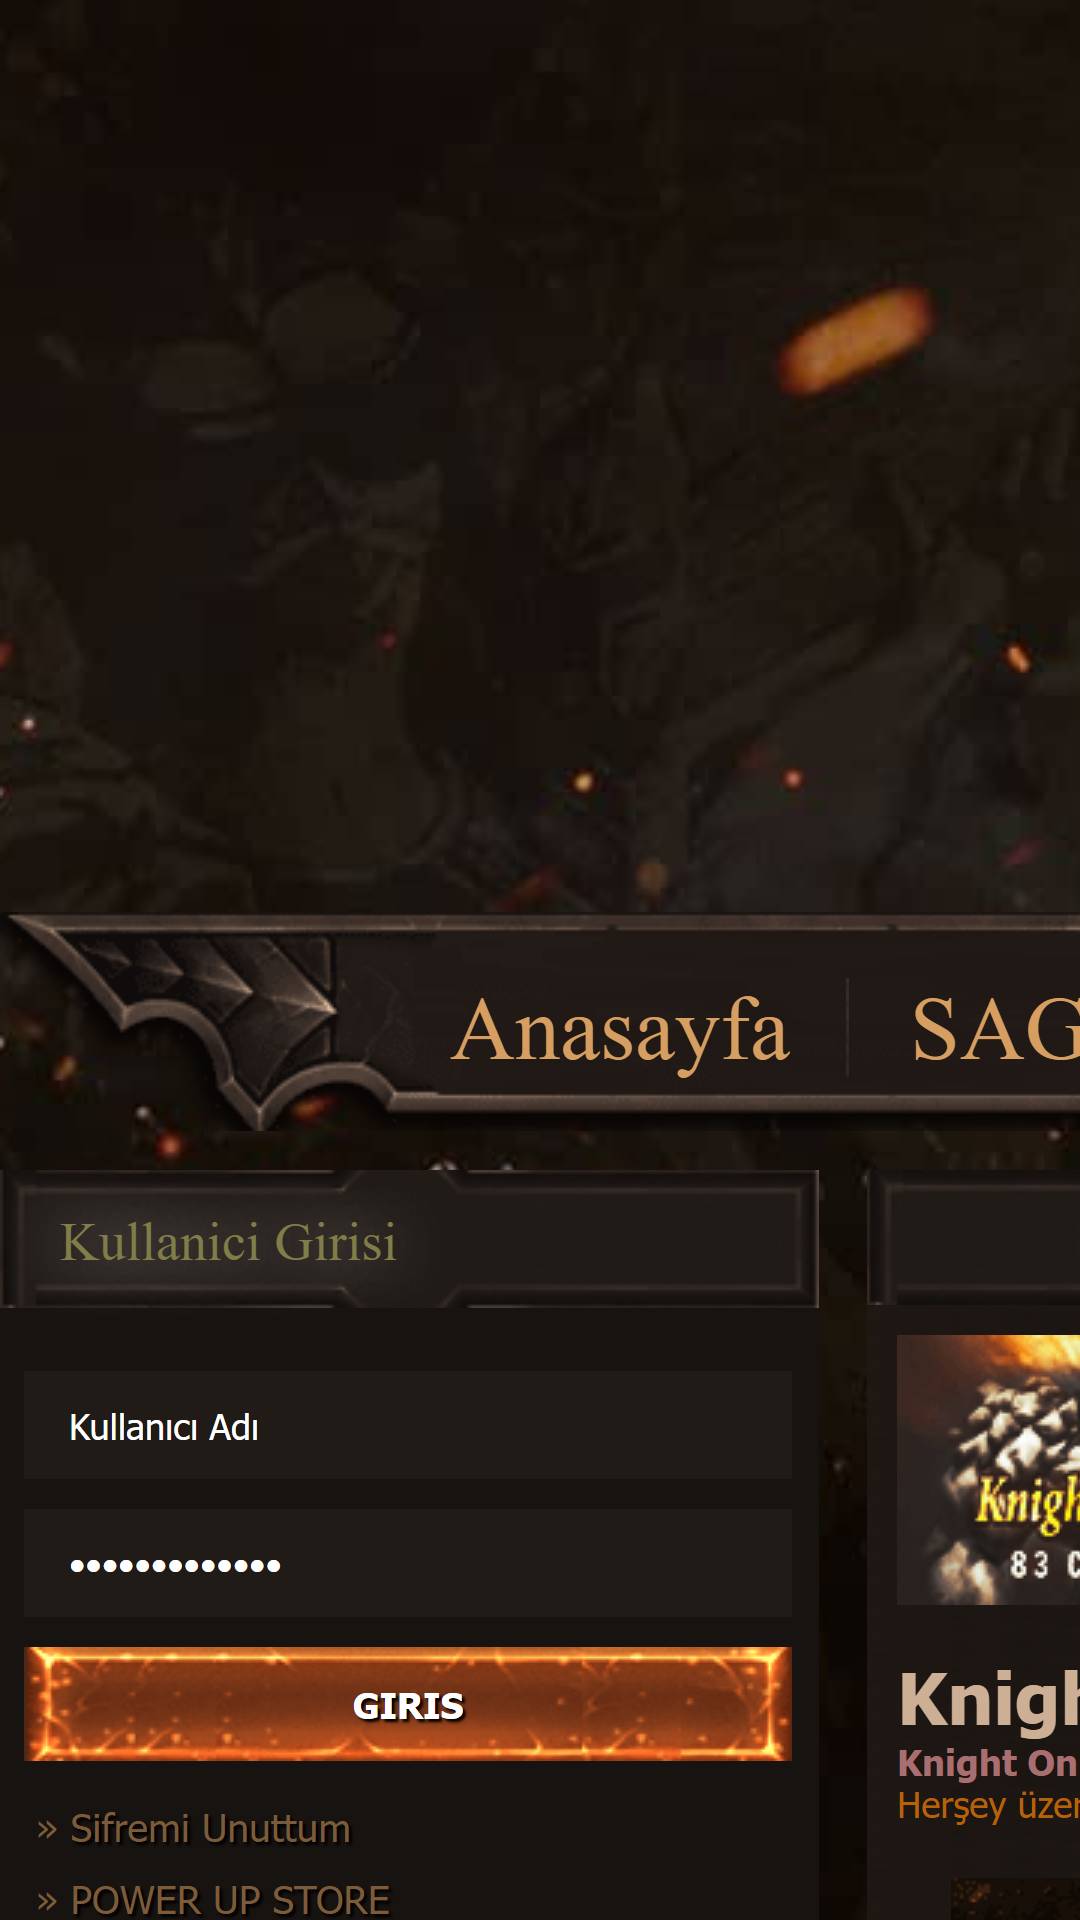1080x1920 pixels.
Task: Focus the masked password field
Action: 408,1563
